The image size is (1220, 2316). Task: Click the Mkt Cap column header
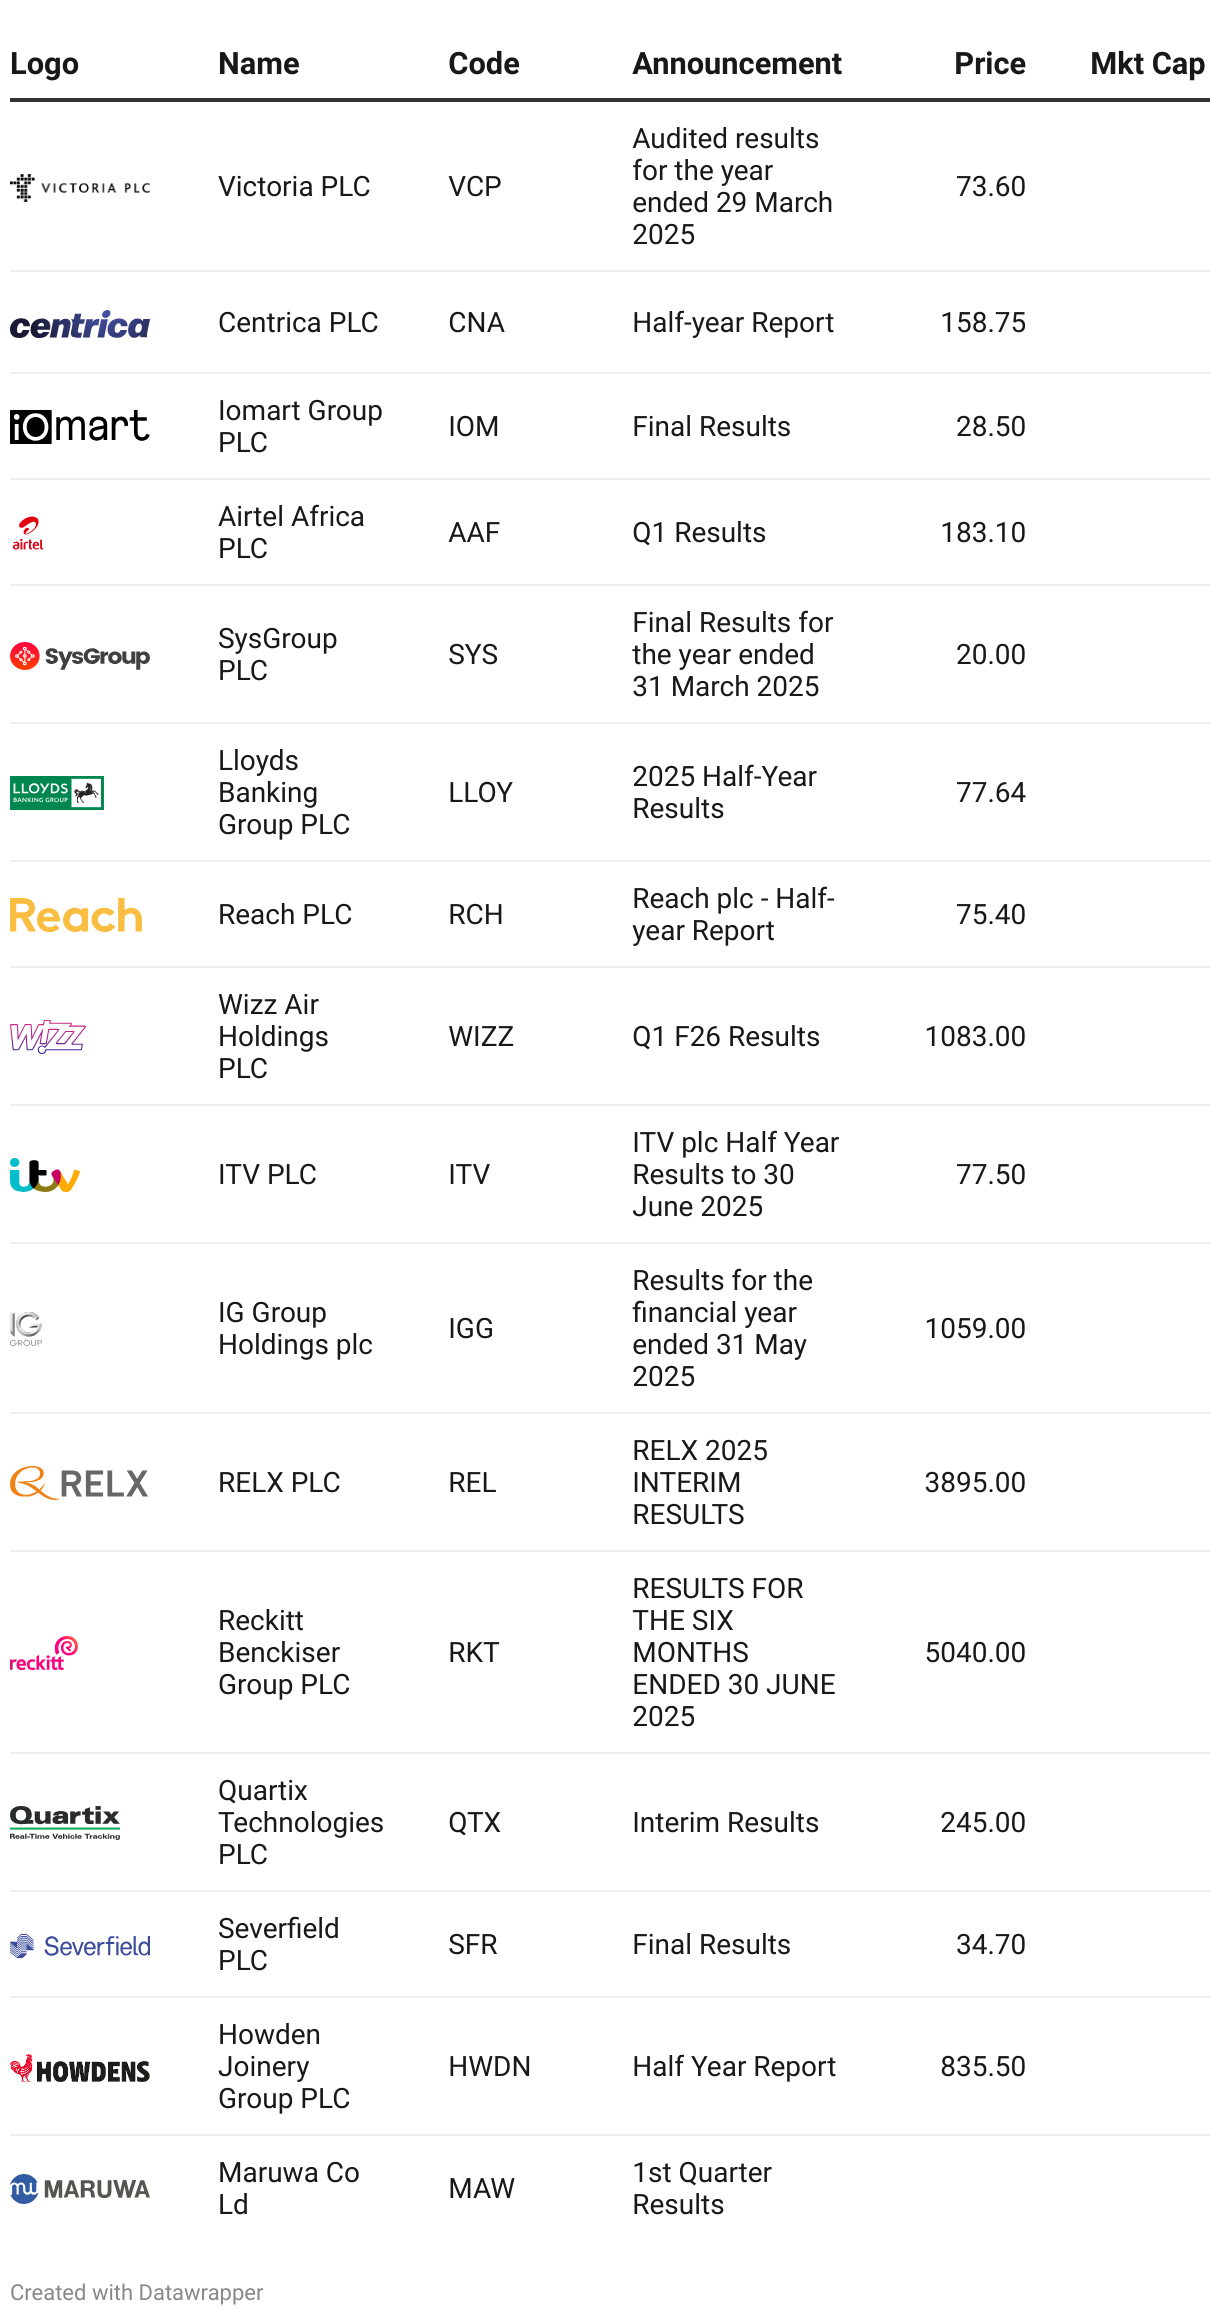tap(1147, 64)
